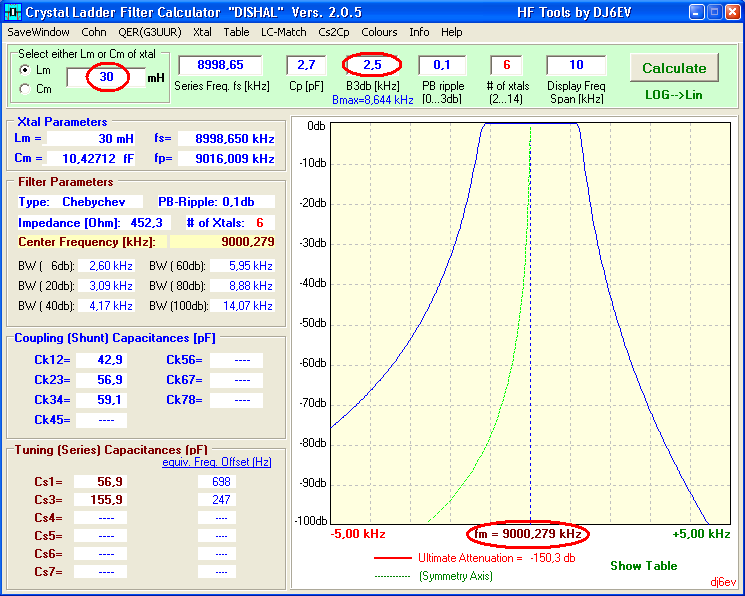
Task: Click Center Frequency value 9000,279
Action: (x=222, y=242)
